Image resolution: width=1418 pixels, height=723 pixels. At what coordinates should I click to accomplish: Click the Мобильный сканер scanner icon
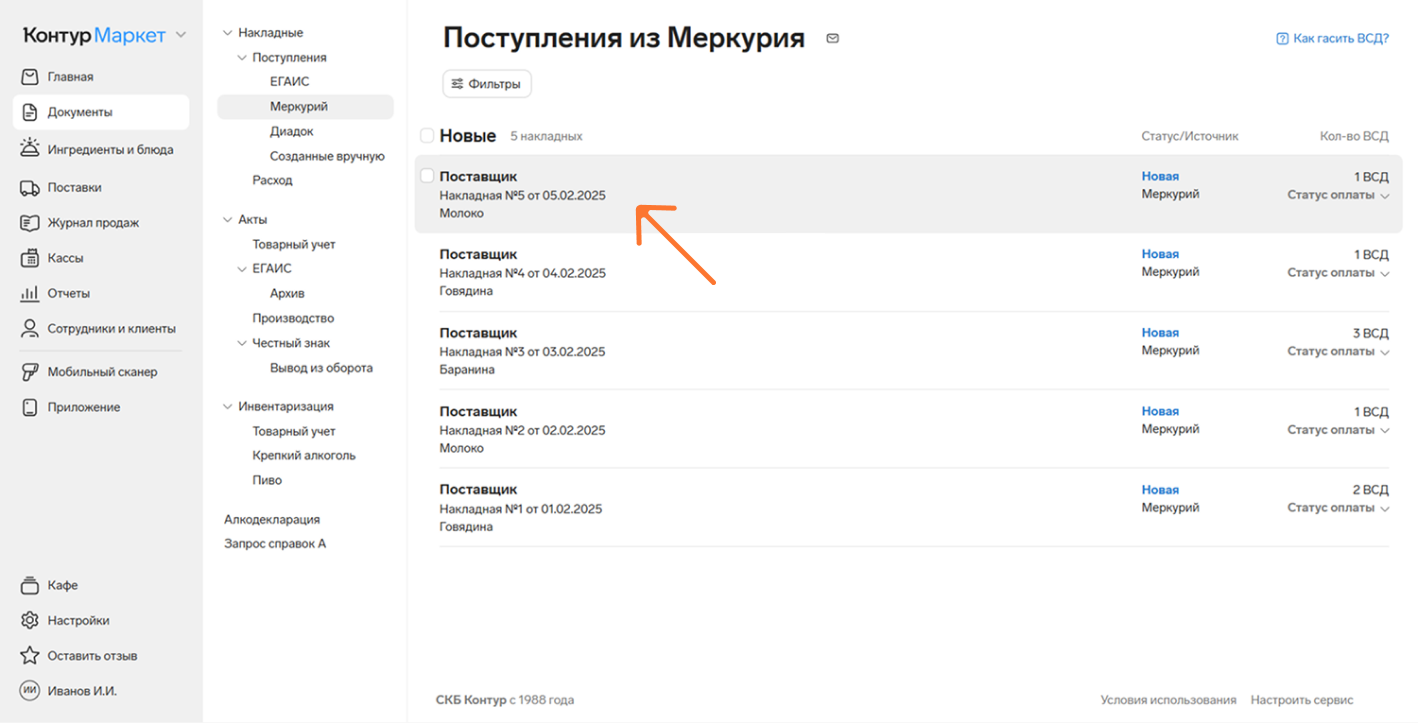30,372
